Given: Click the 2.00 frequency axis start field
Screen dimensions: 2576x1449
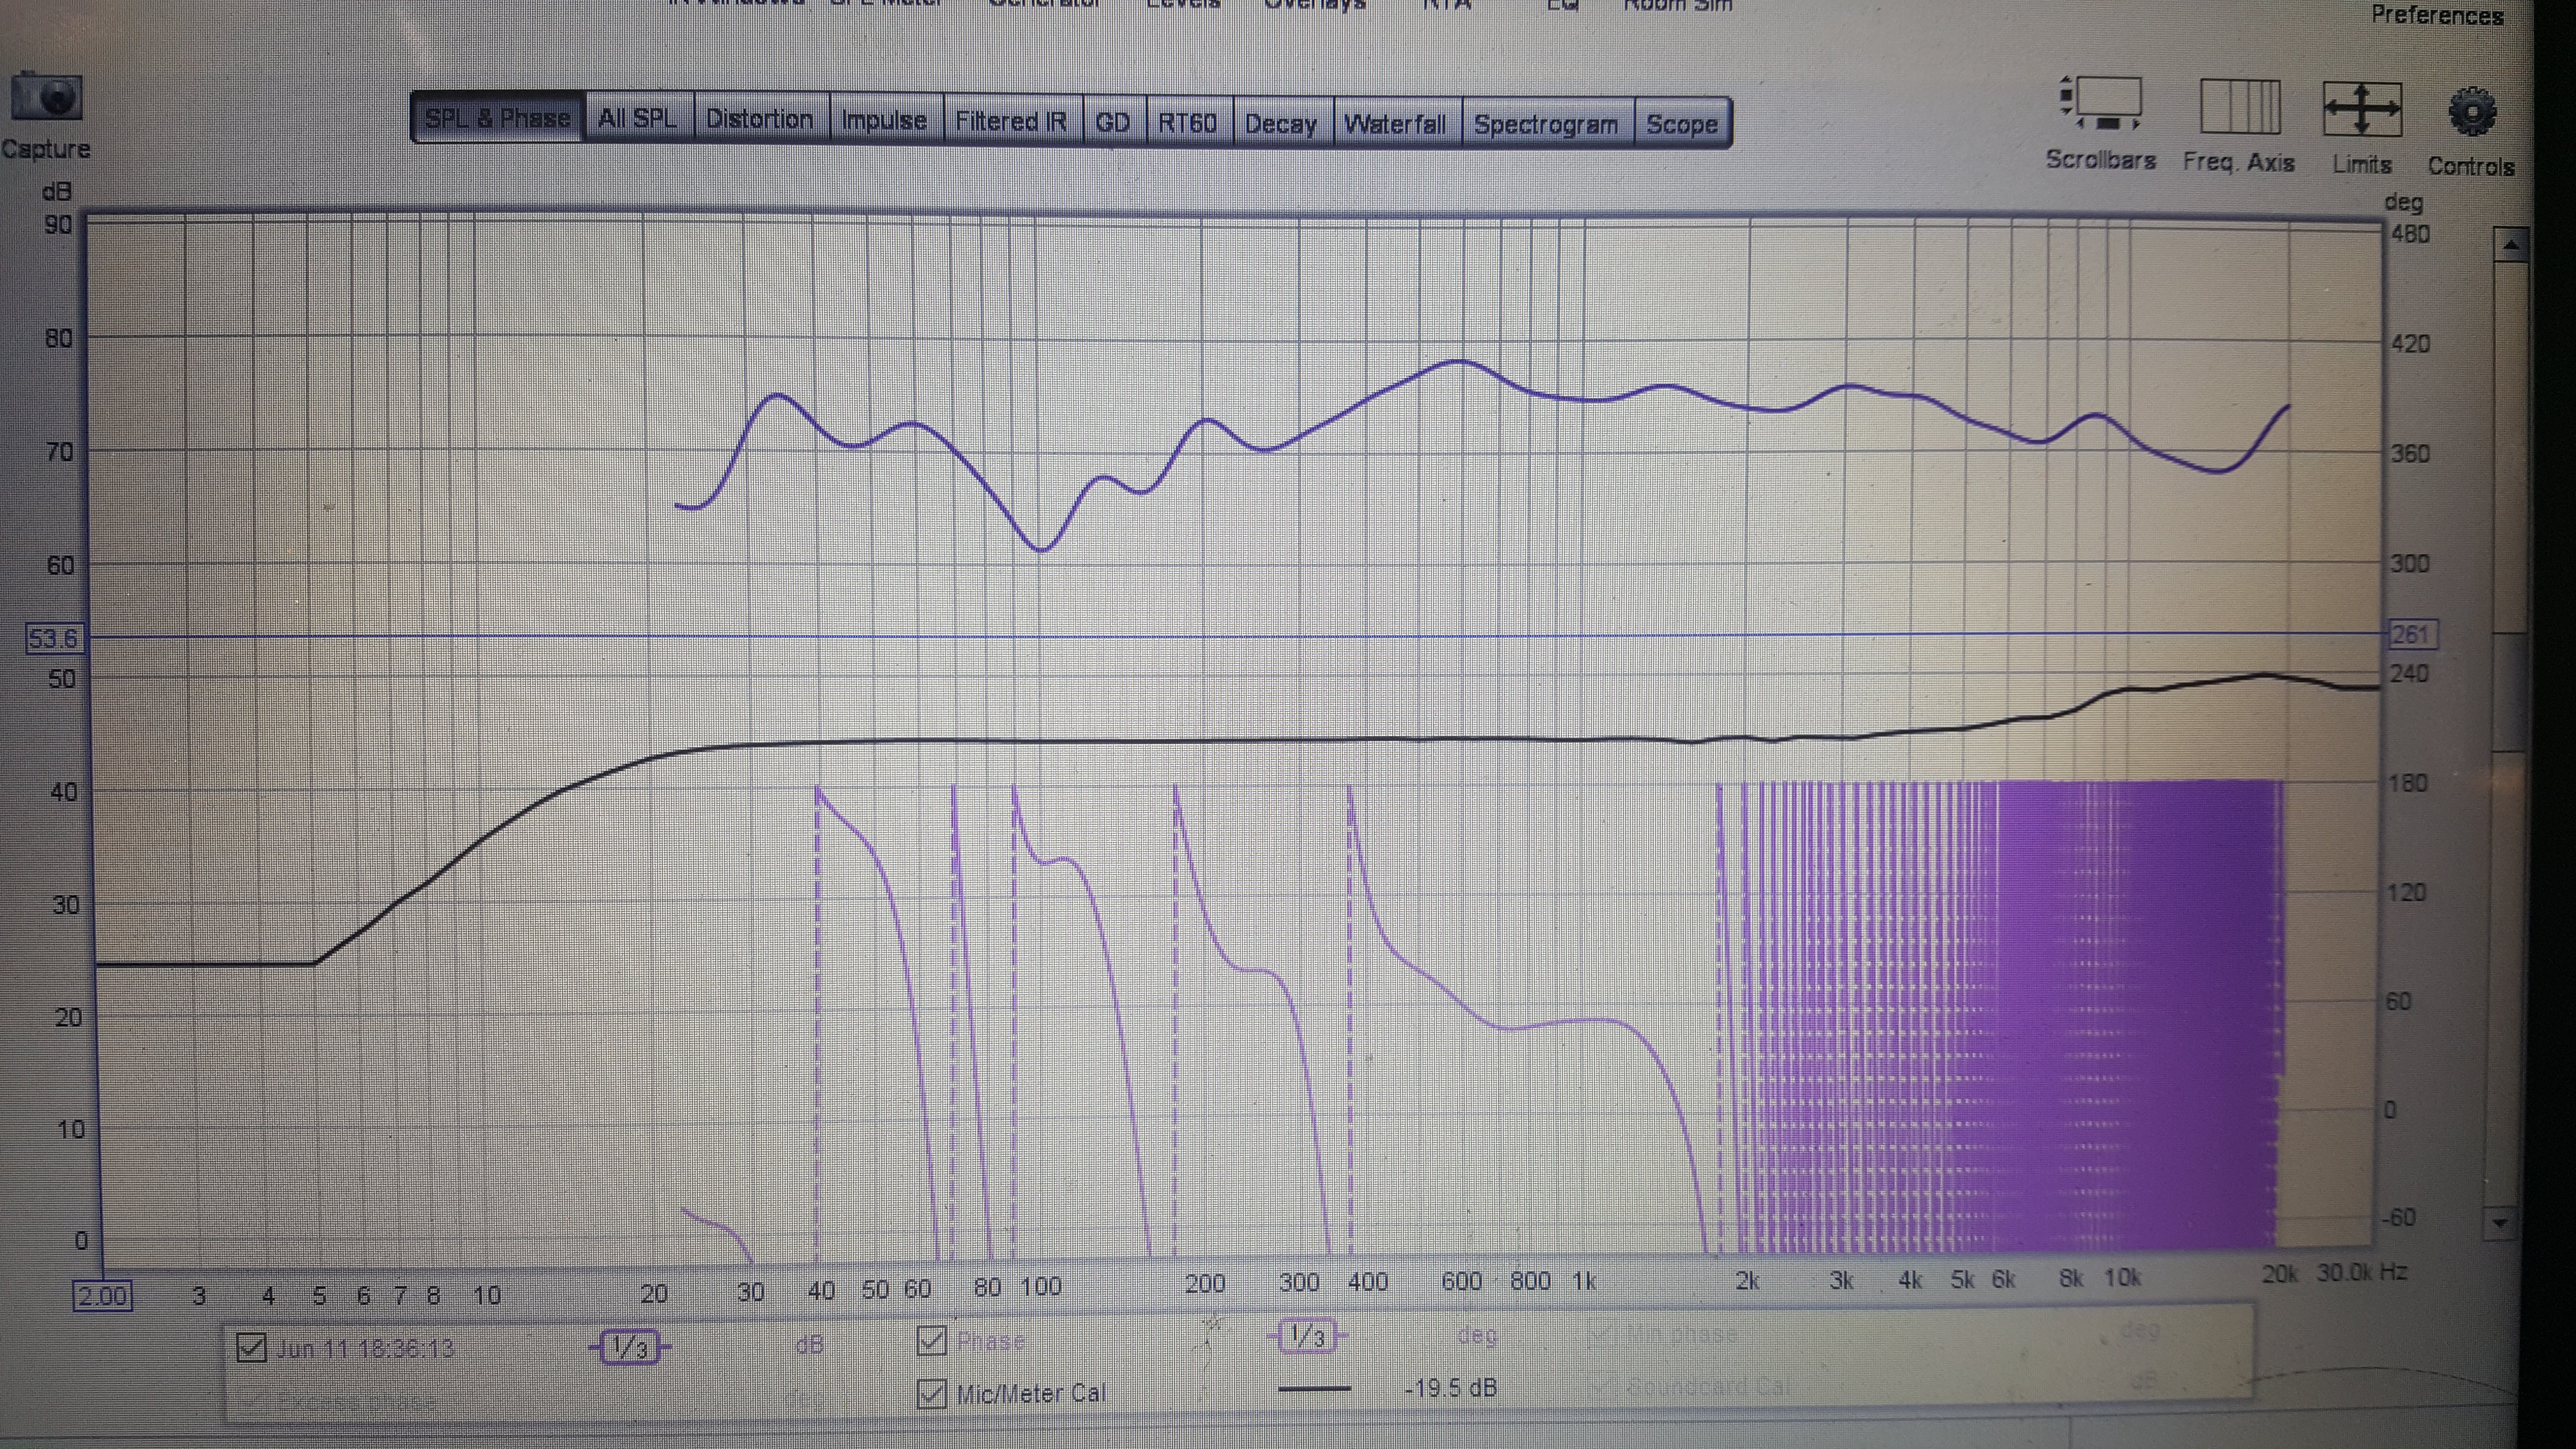Looking at the screenshot, I should pyautogui.click(x=102, y=1296).
